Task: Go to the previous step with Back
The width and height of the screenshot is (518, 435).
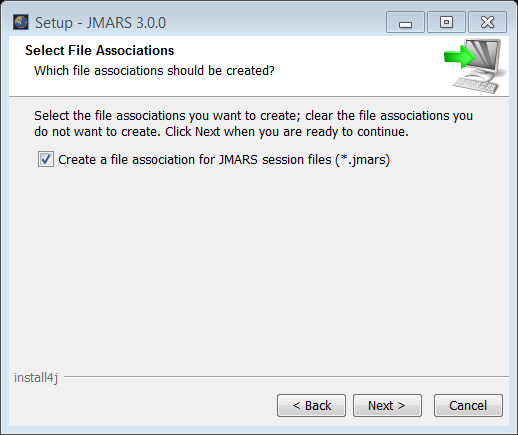Action: (x=311, y=405)
